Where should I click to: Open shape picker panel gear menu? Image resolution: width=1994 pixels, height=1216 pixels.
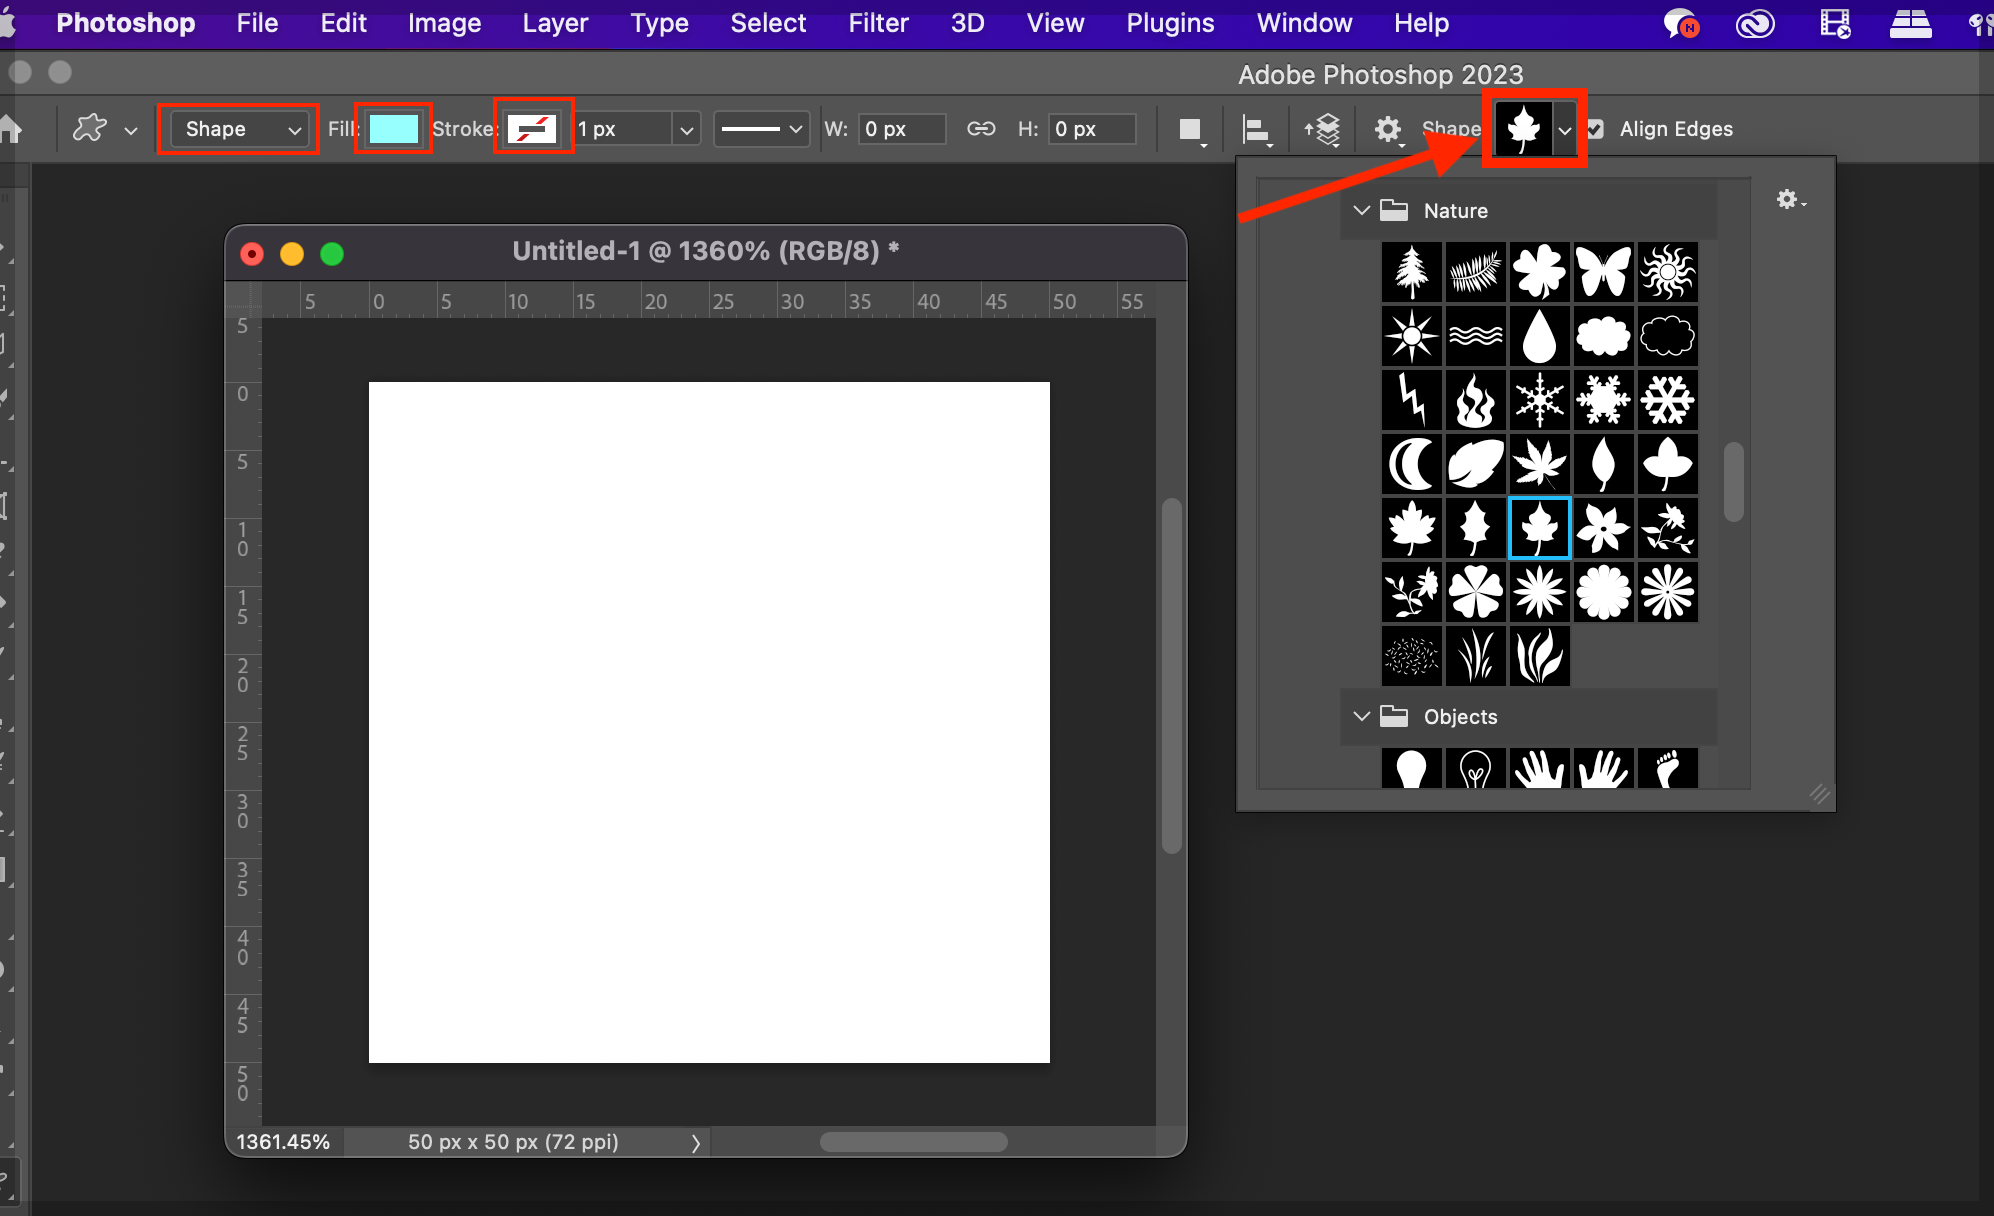click(1790, 200)
